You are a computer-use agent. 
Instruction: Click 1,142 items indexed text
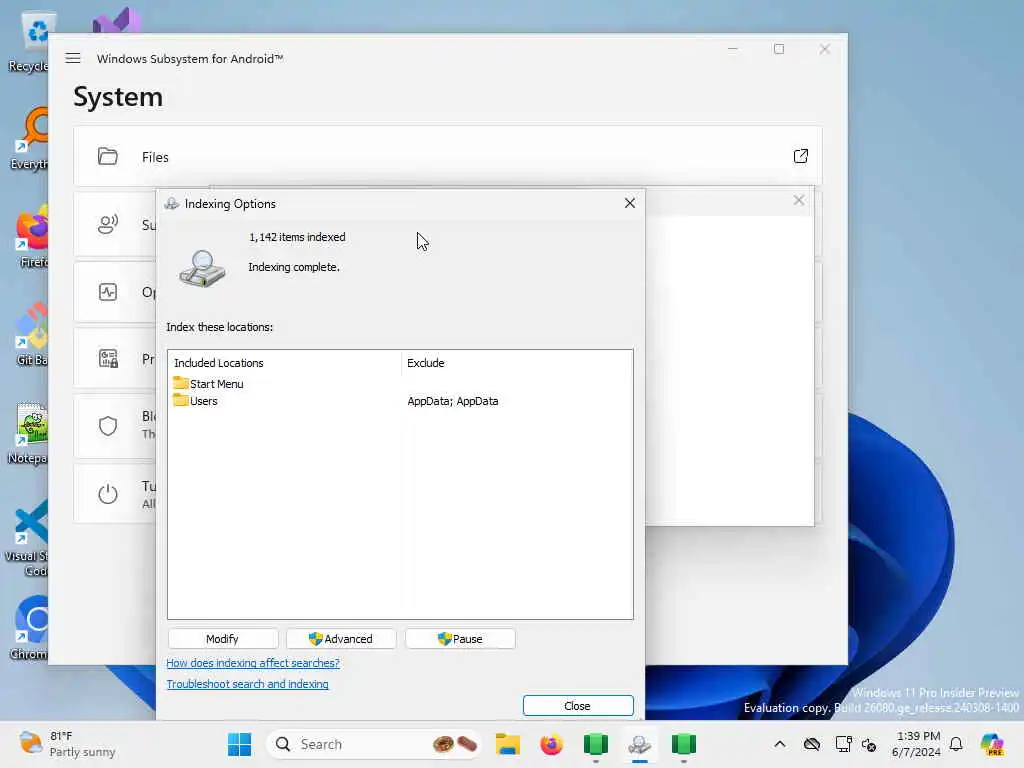click(x=297, y=237)
